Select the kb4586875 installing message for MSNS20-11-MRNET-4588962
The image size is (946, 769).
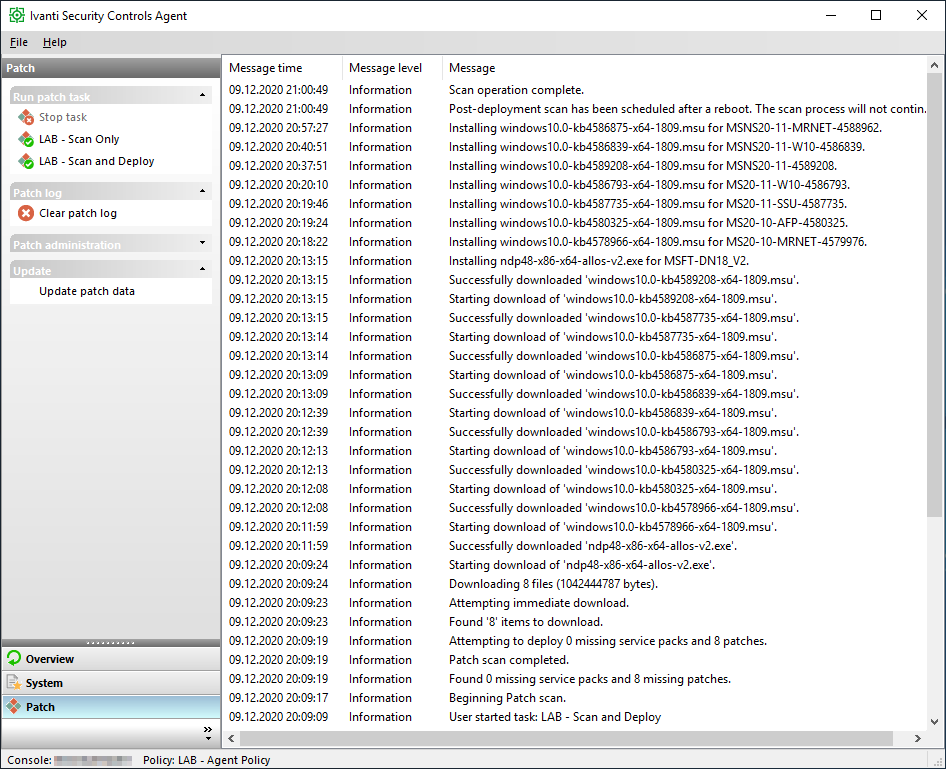pos(665,128)
